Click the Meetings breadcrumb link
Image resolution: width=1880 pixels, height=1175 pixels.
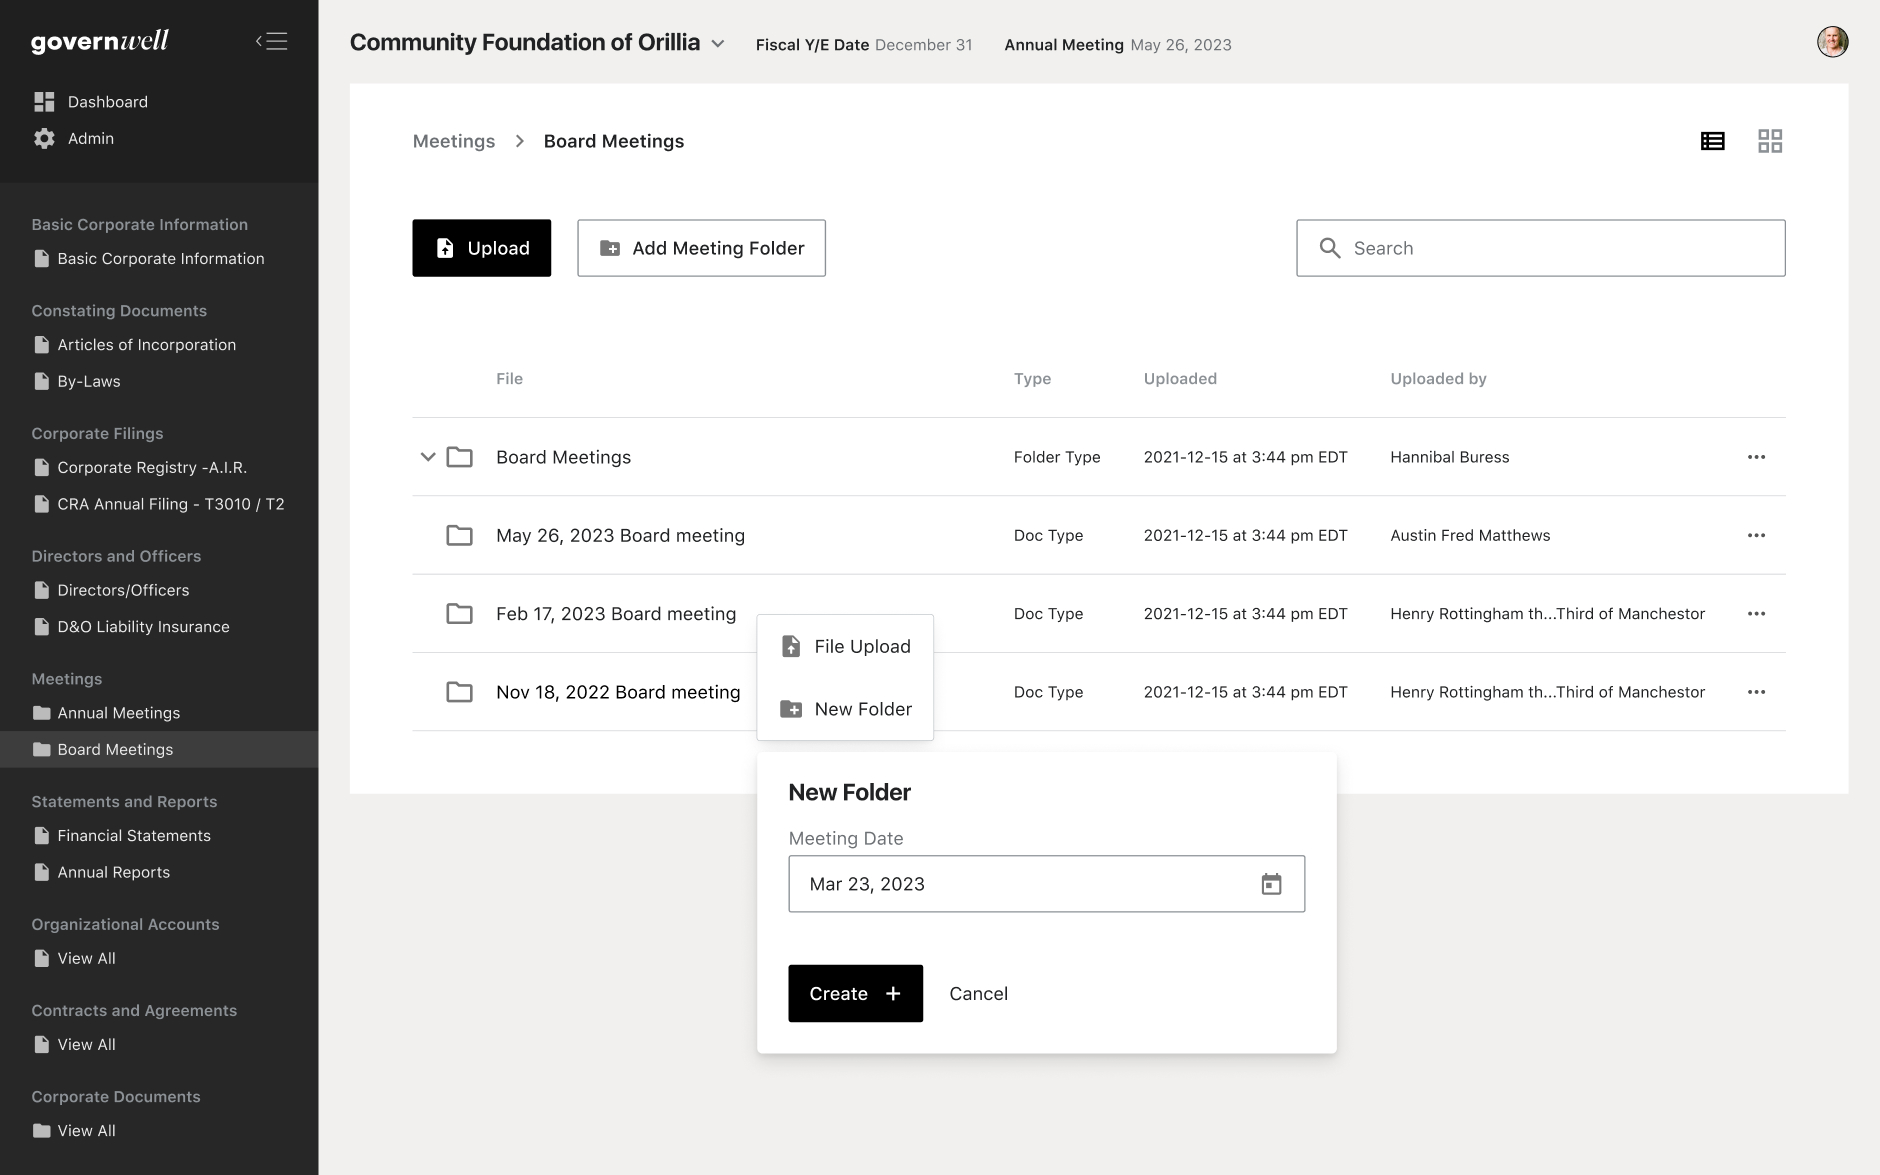point(454,141)
